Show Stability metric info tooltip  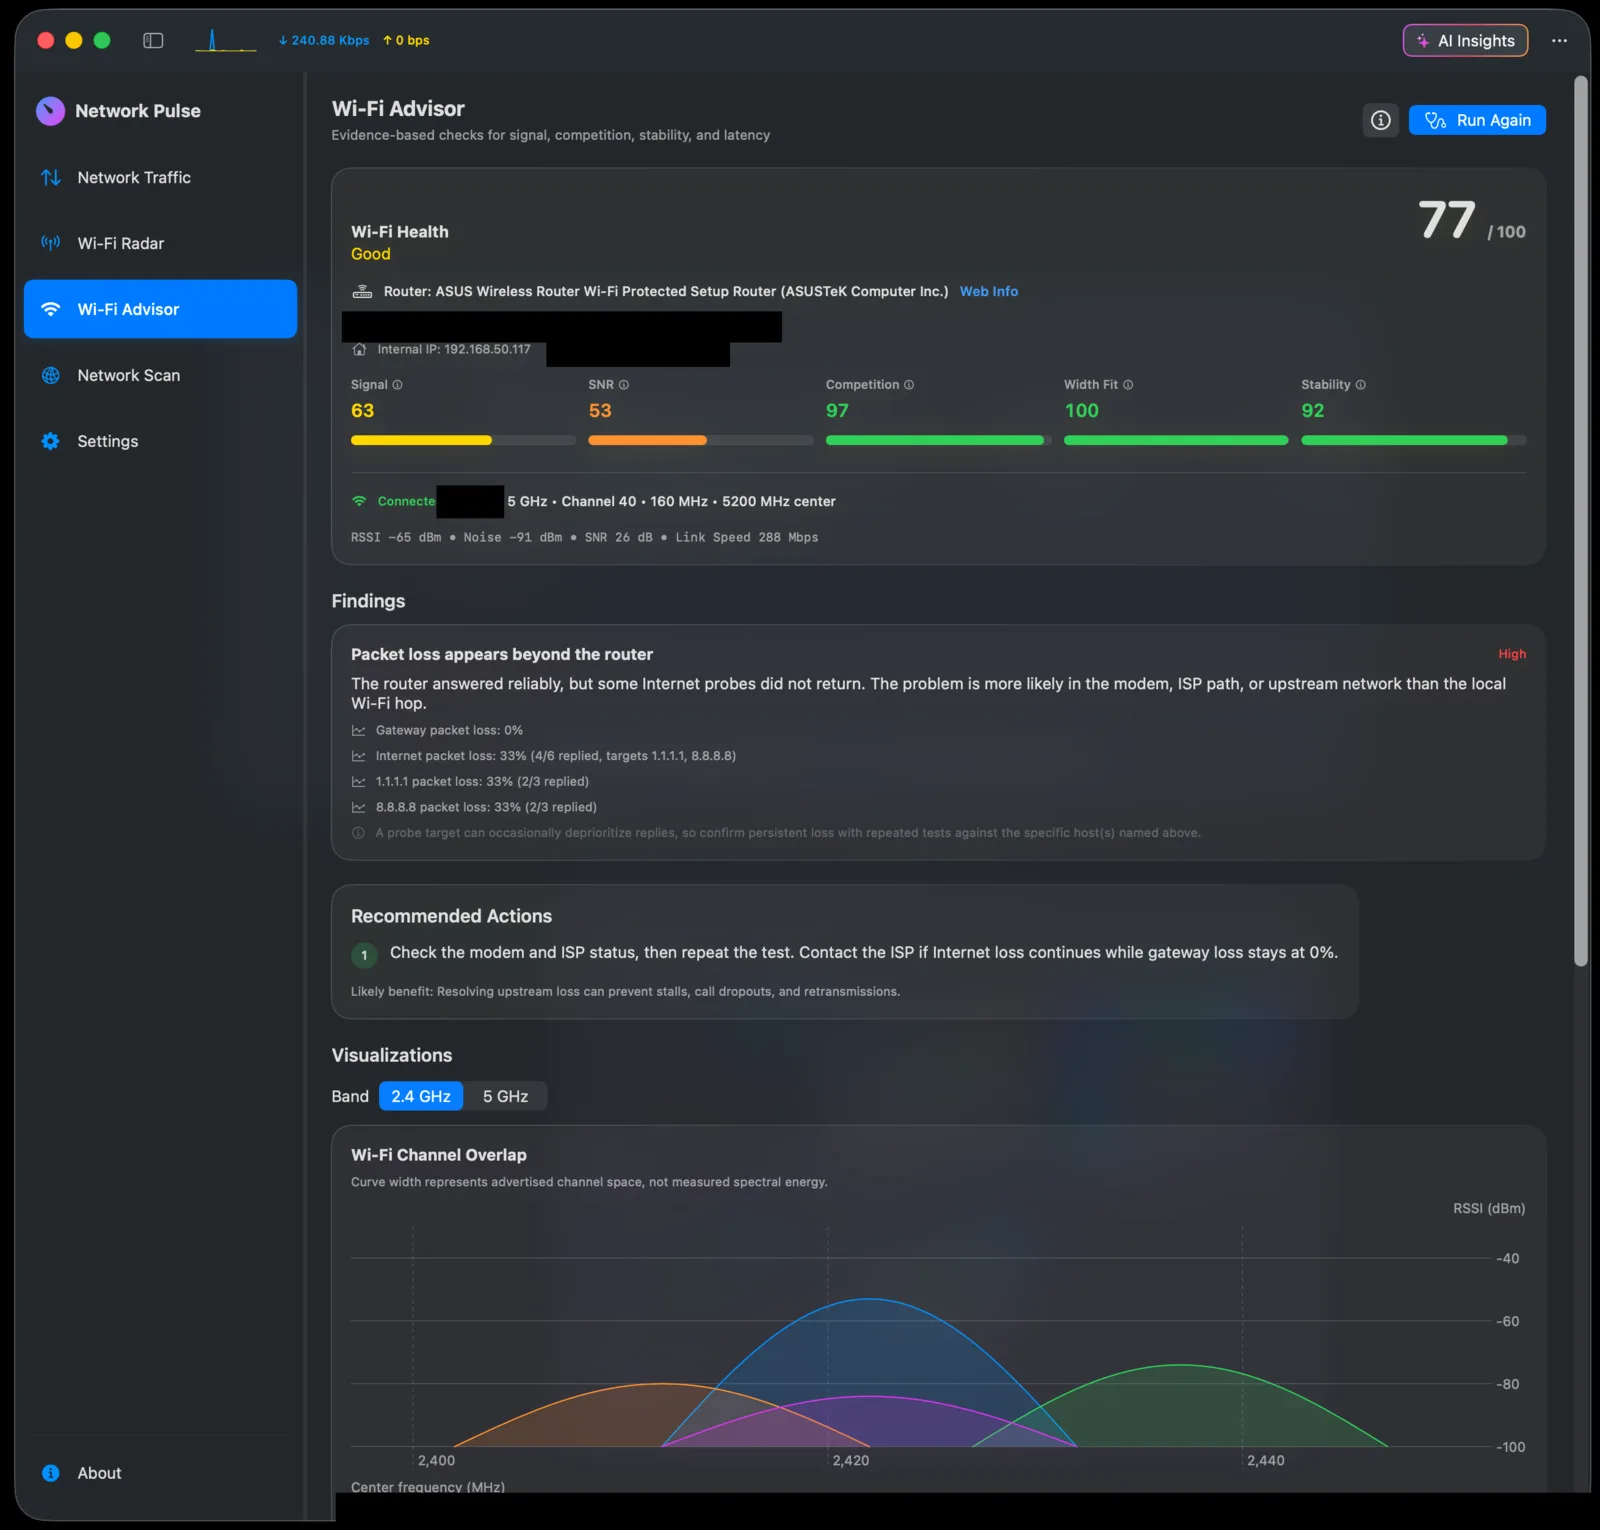click(1361, 385)
